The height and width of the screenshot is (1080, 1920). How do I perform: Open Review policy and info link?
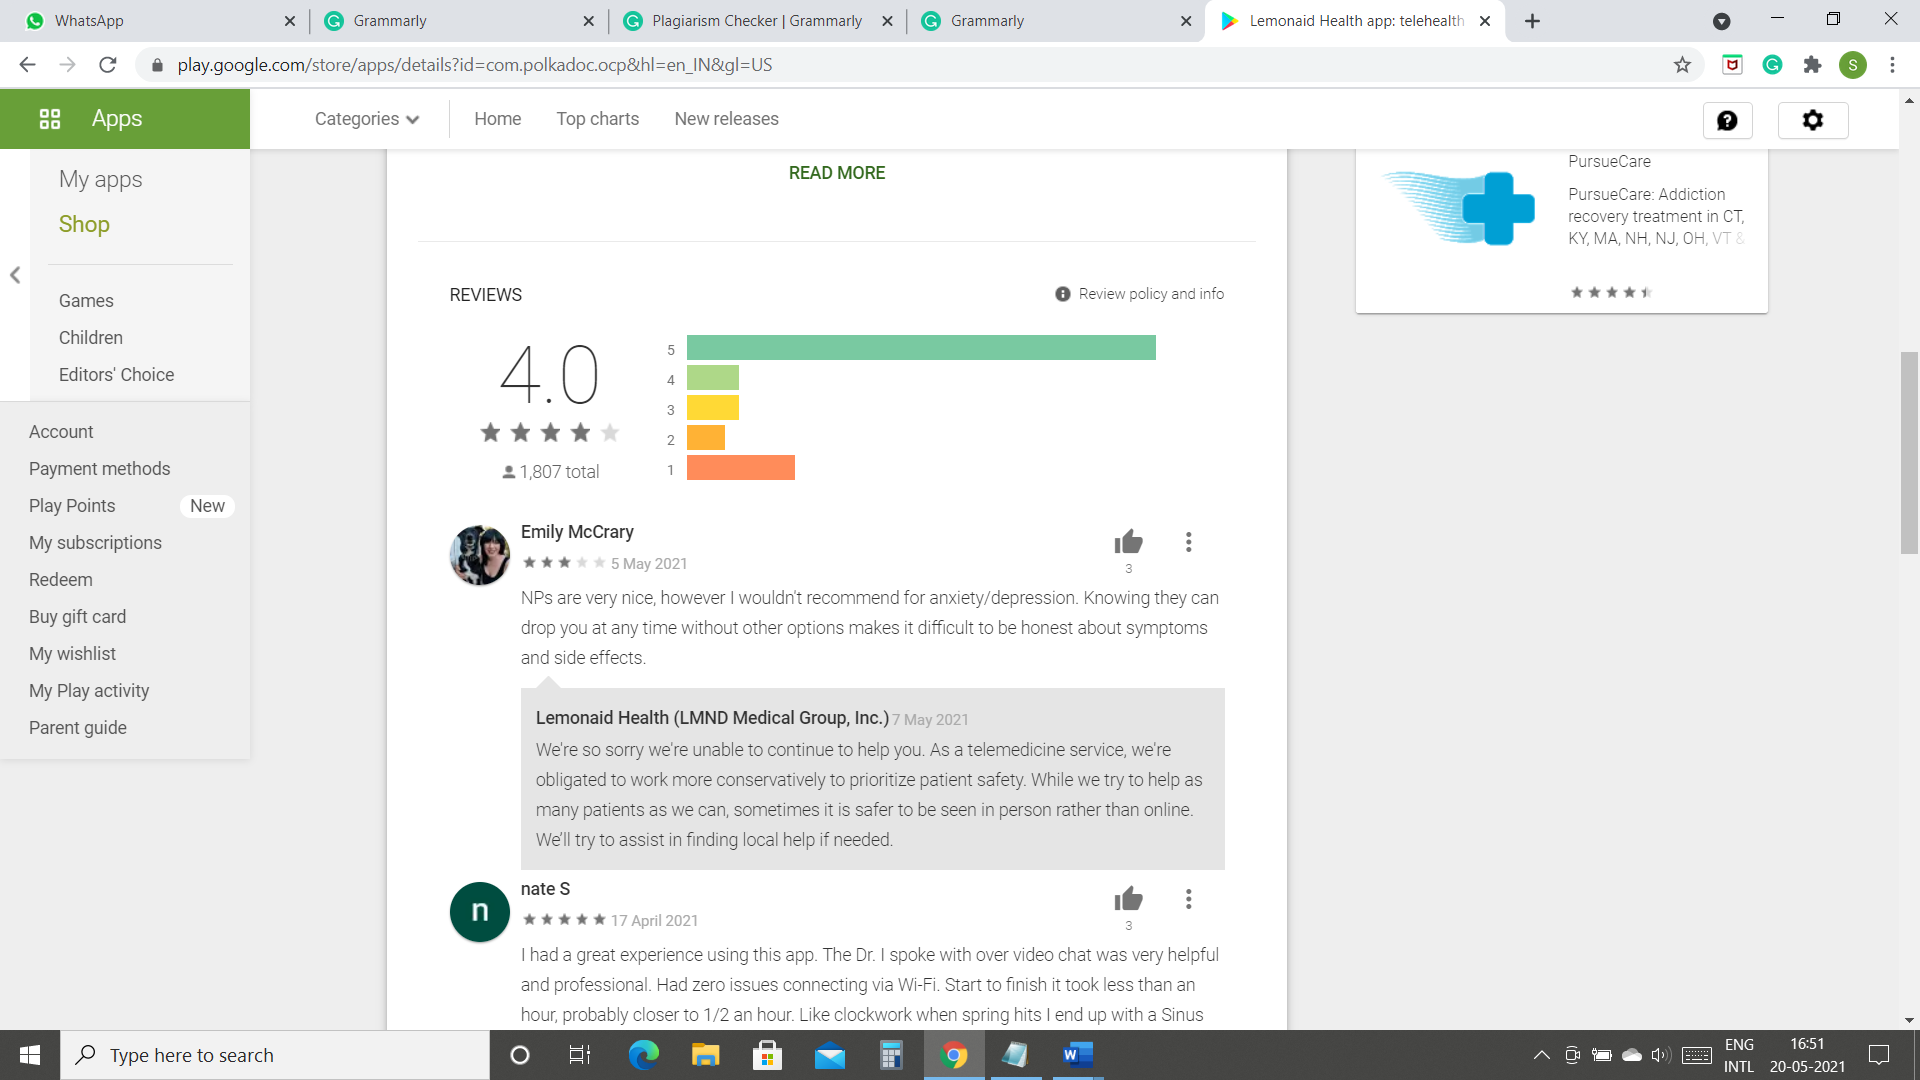[1150, 294]
